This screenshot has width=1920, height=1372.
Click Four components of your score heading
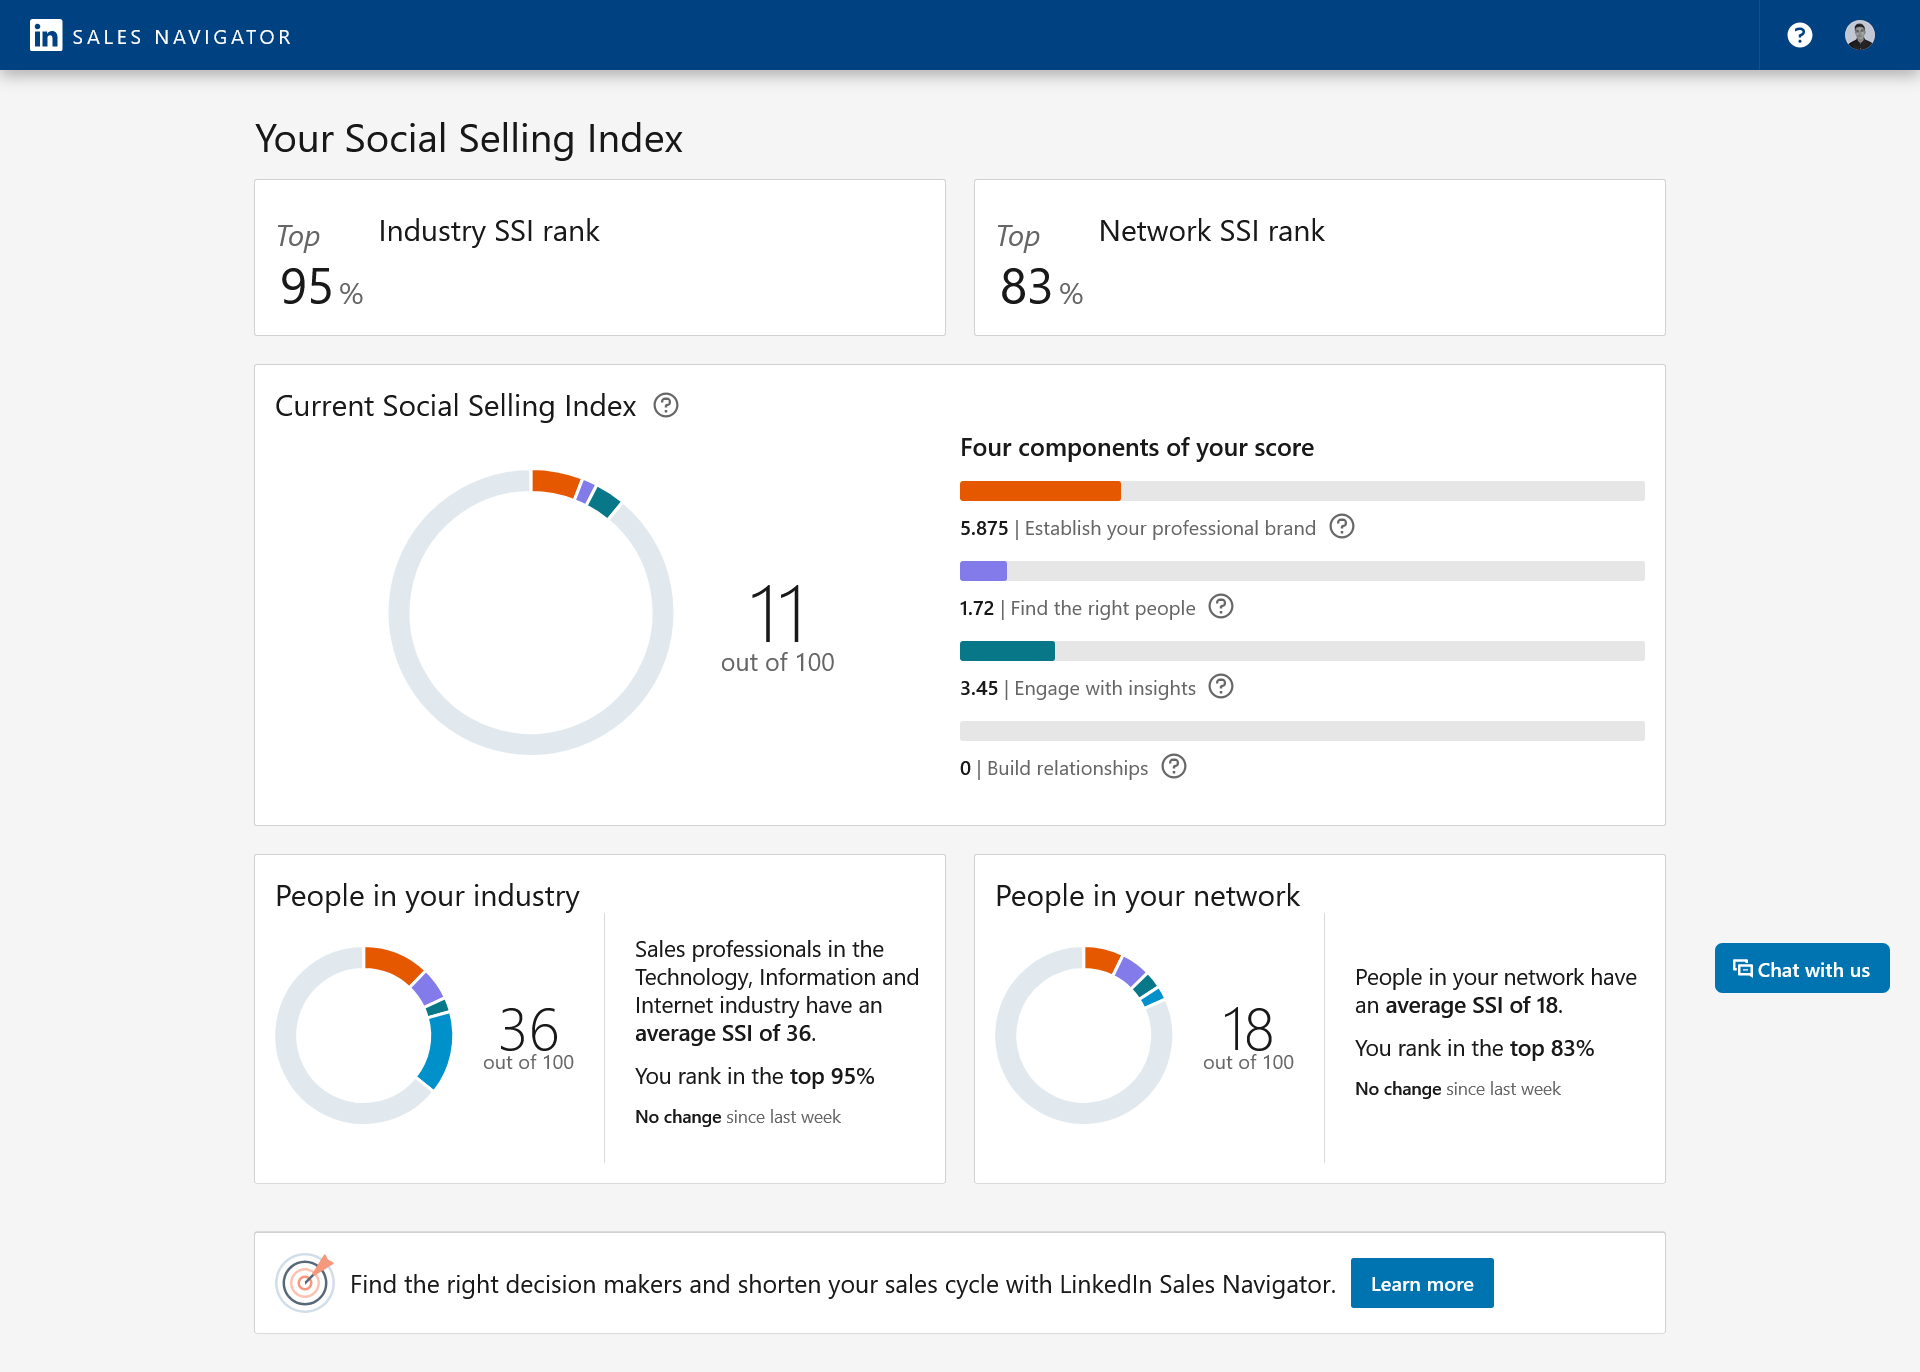point(1137,447)
